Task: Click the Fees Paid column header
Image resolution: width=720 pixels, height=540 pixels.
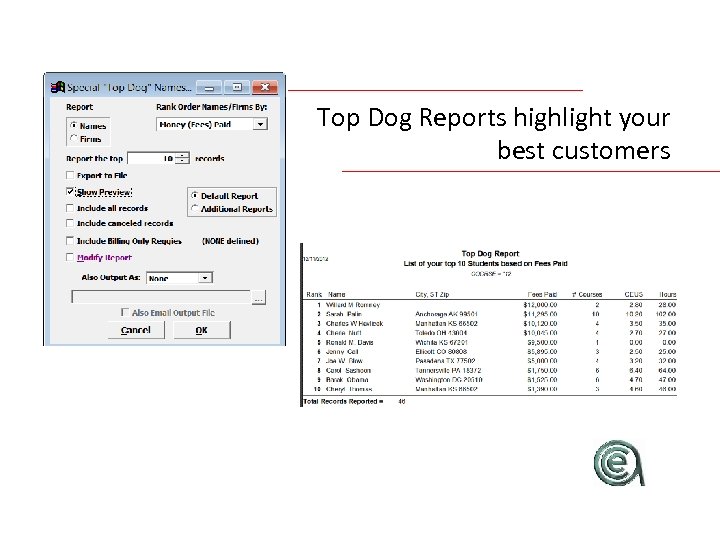Action: pos(542,294)
